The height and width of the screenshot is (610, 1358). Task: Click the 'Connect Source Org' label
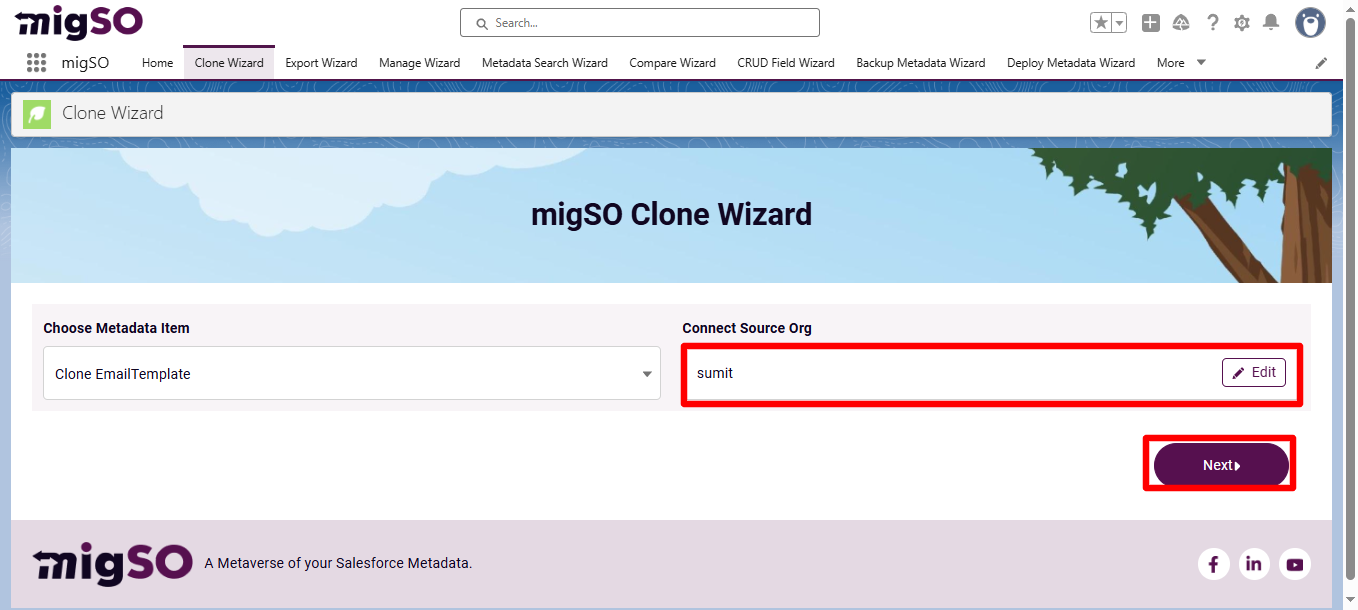pos(747,328)
